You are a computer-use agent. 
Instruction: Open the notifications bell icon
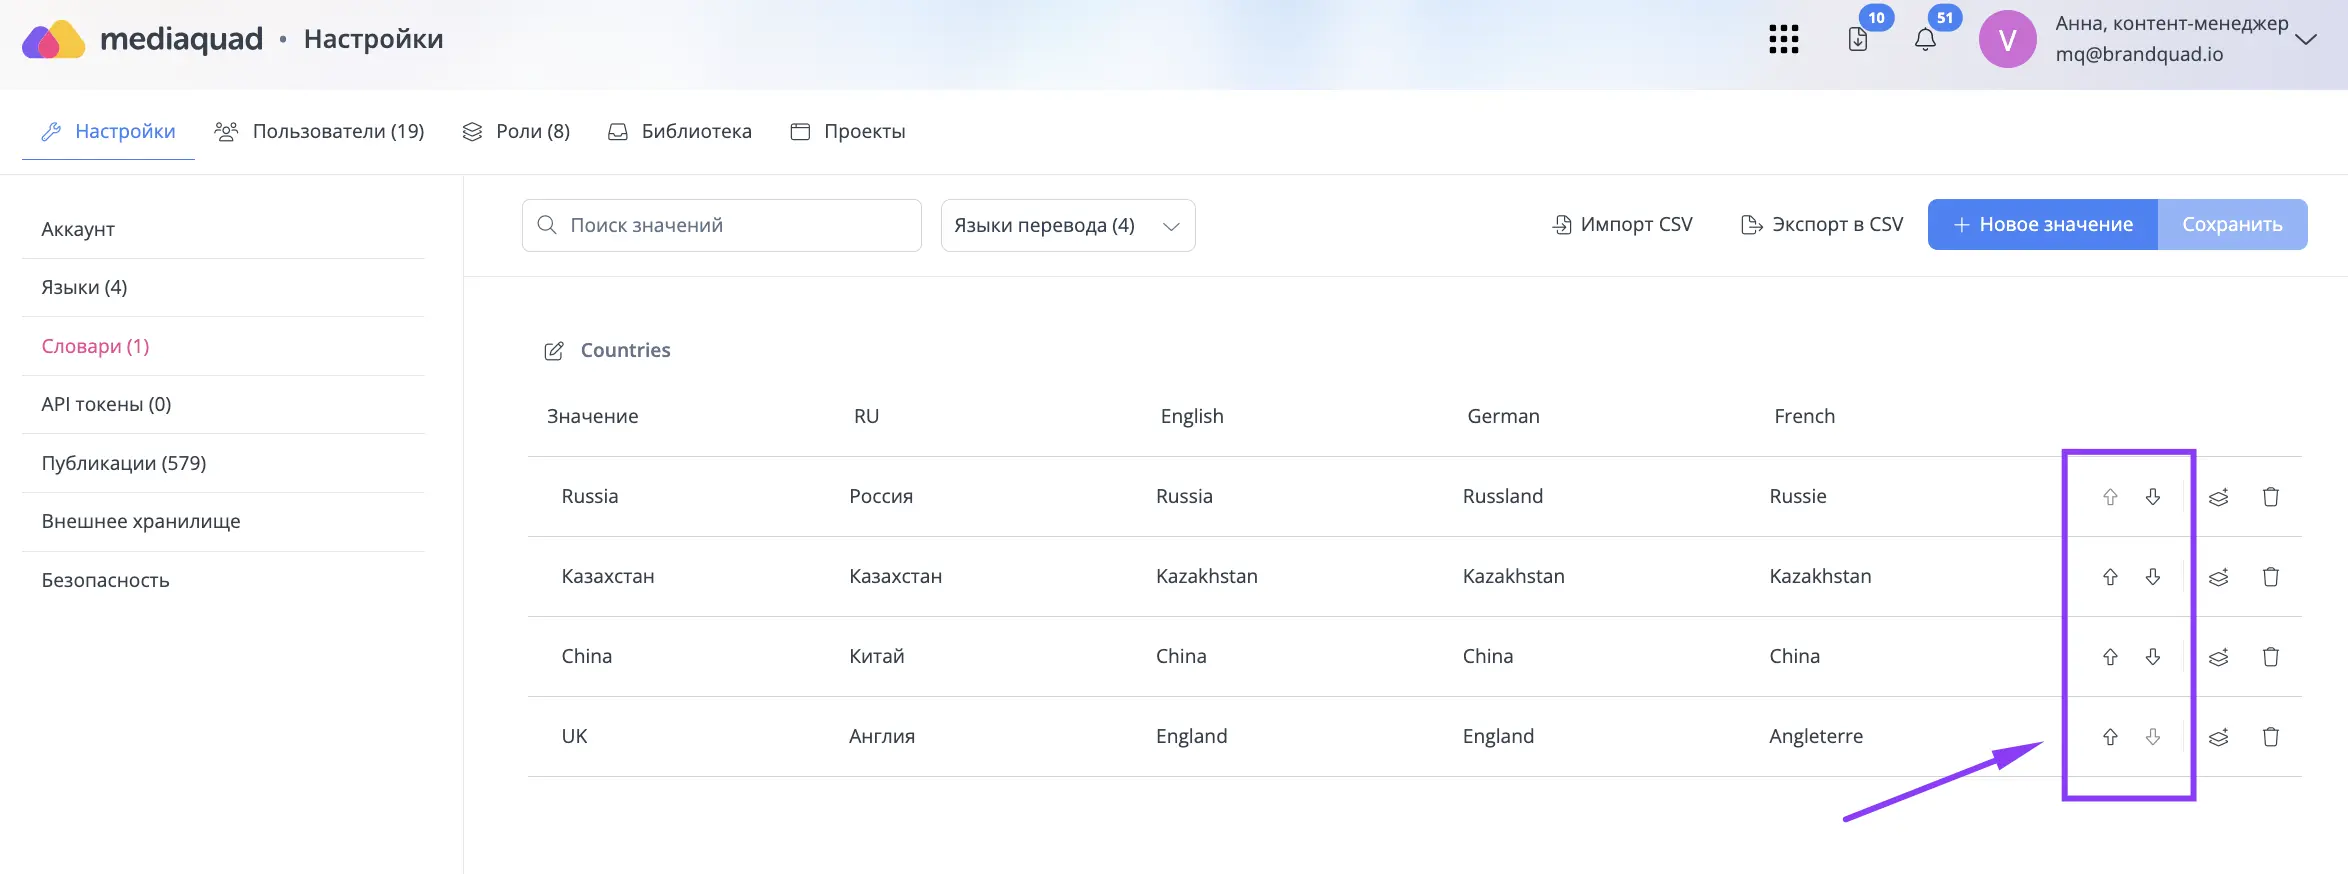pyautogui.click(x=1925, y=40)
